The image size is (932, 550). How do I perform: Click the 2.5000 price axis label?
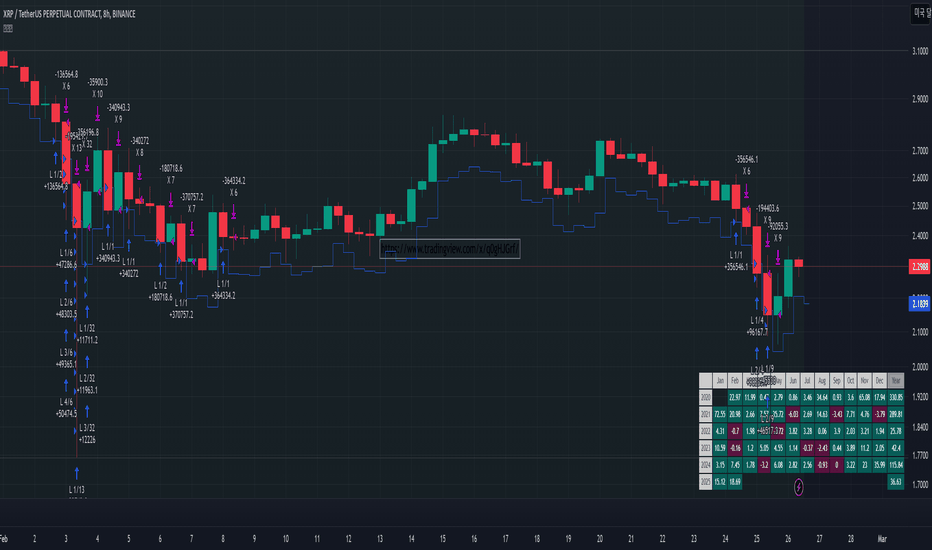coord(920,206)
